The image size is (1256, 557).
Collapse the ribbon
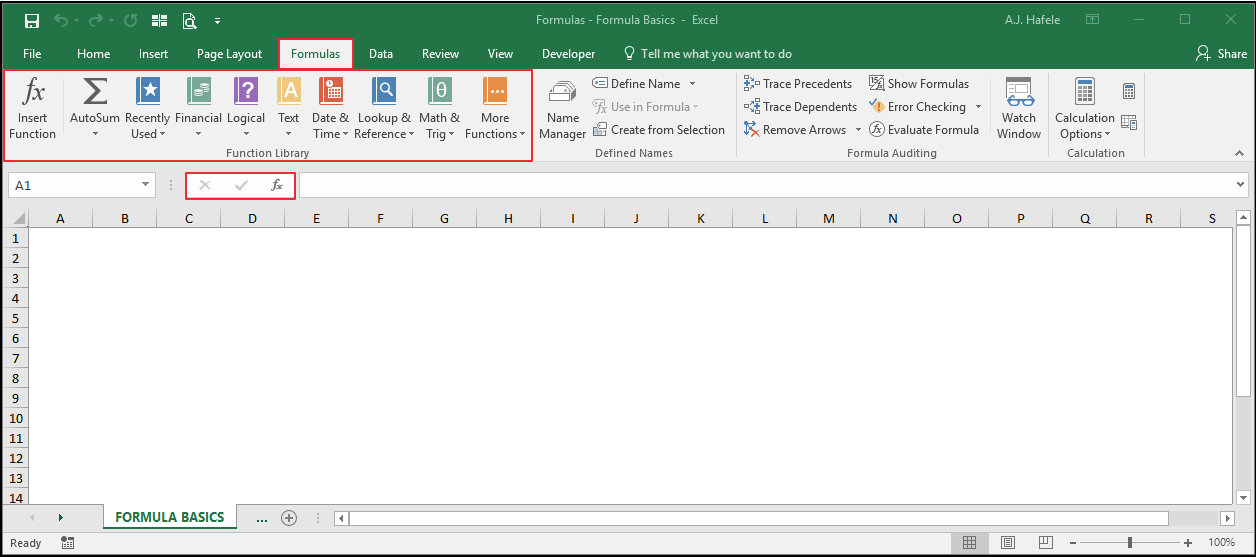(x=1239, y=153)
